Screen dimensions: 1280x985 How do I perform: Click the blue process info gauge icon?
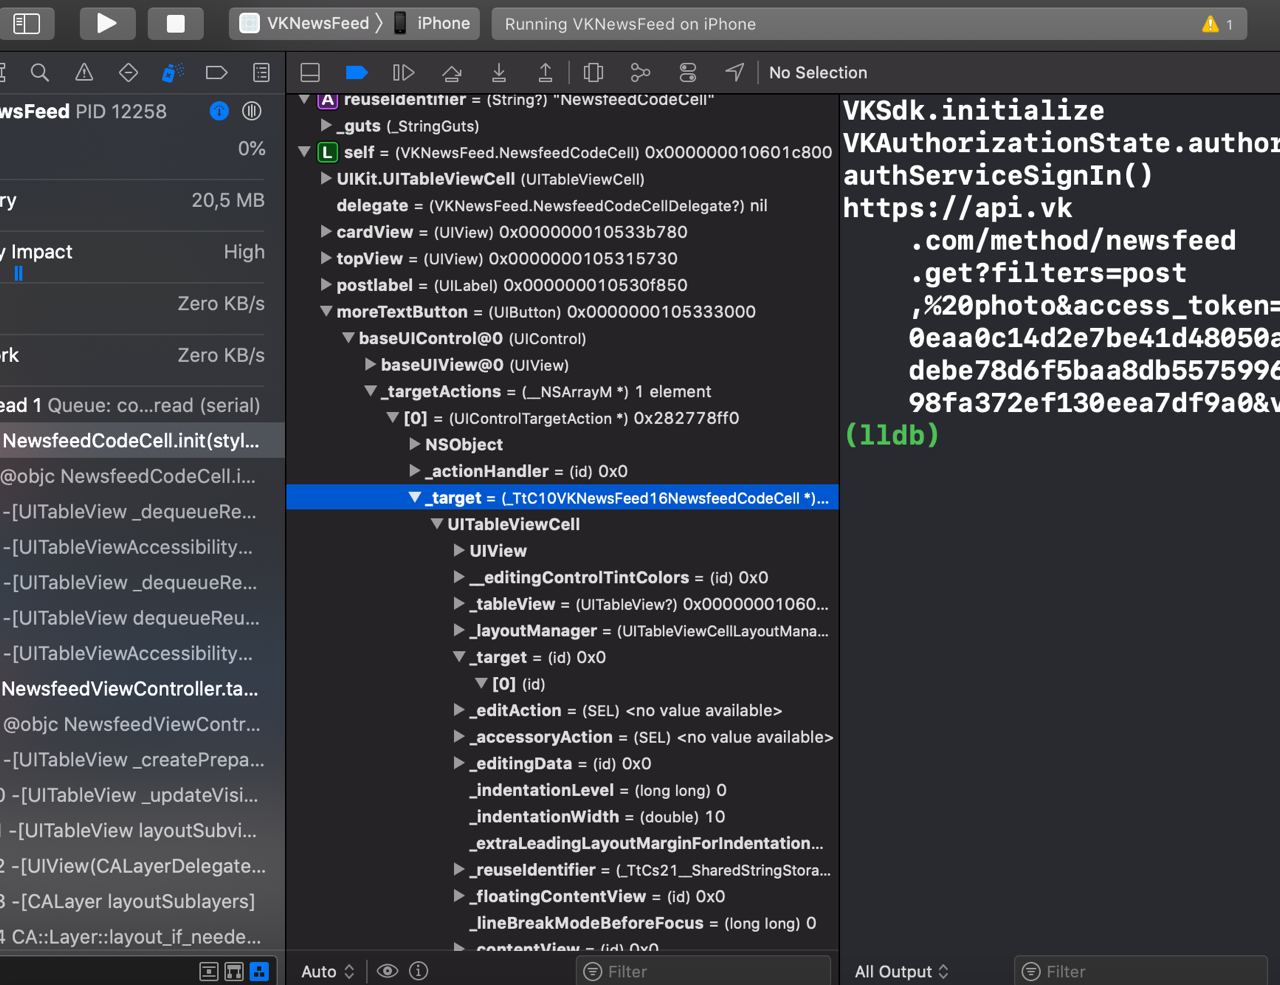point(219,111)
